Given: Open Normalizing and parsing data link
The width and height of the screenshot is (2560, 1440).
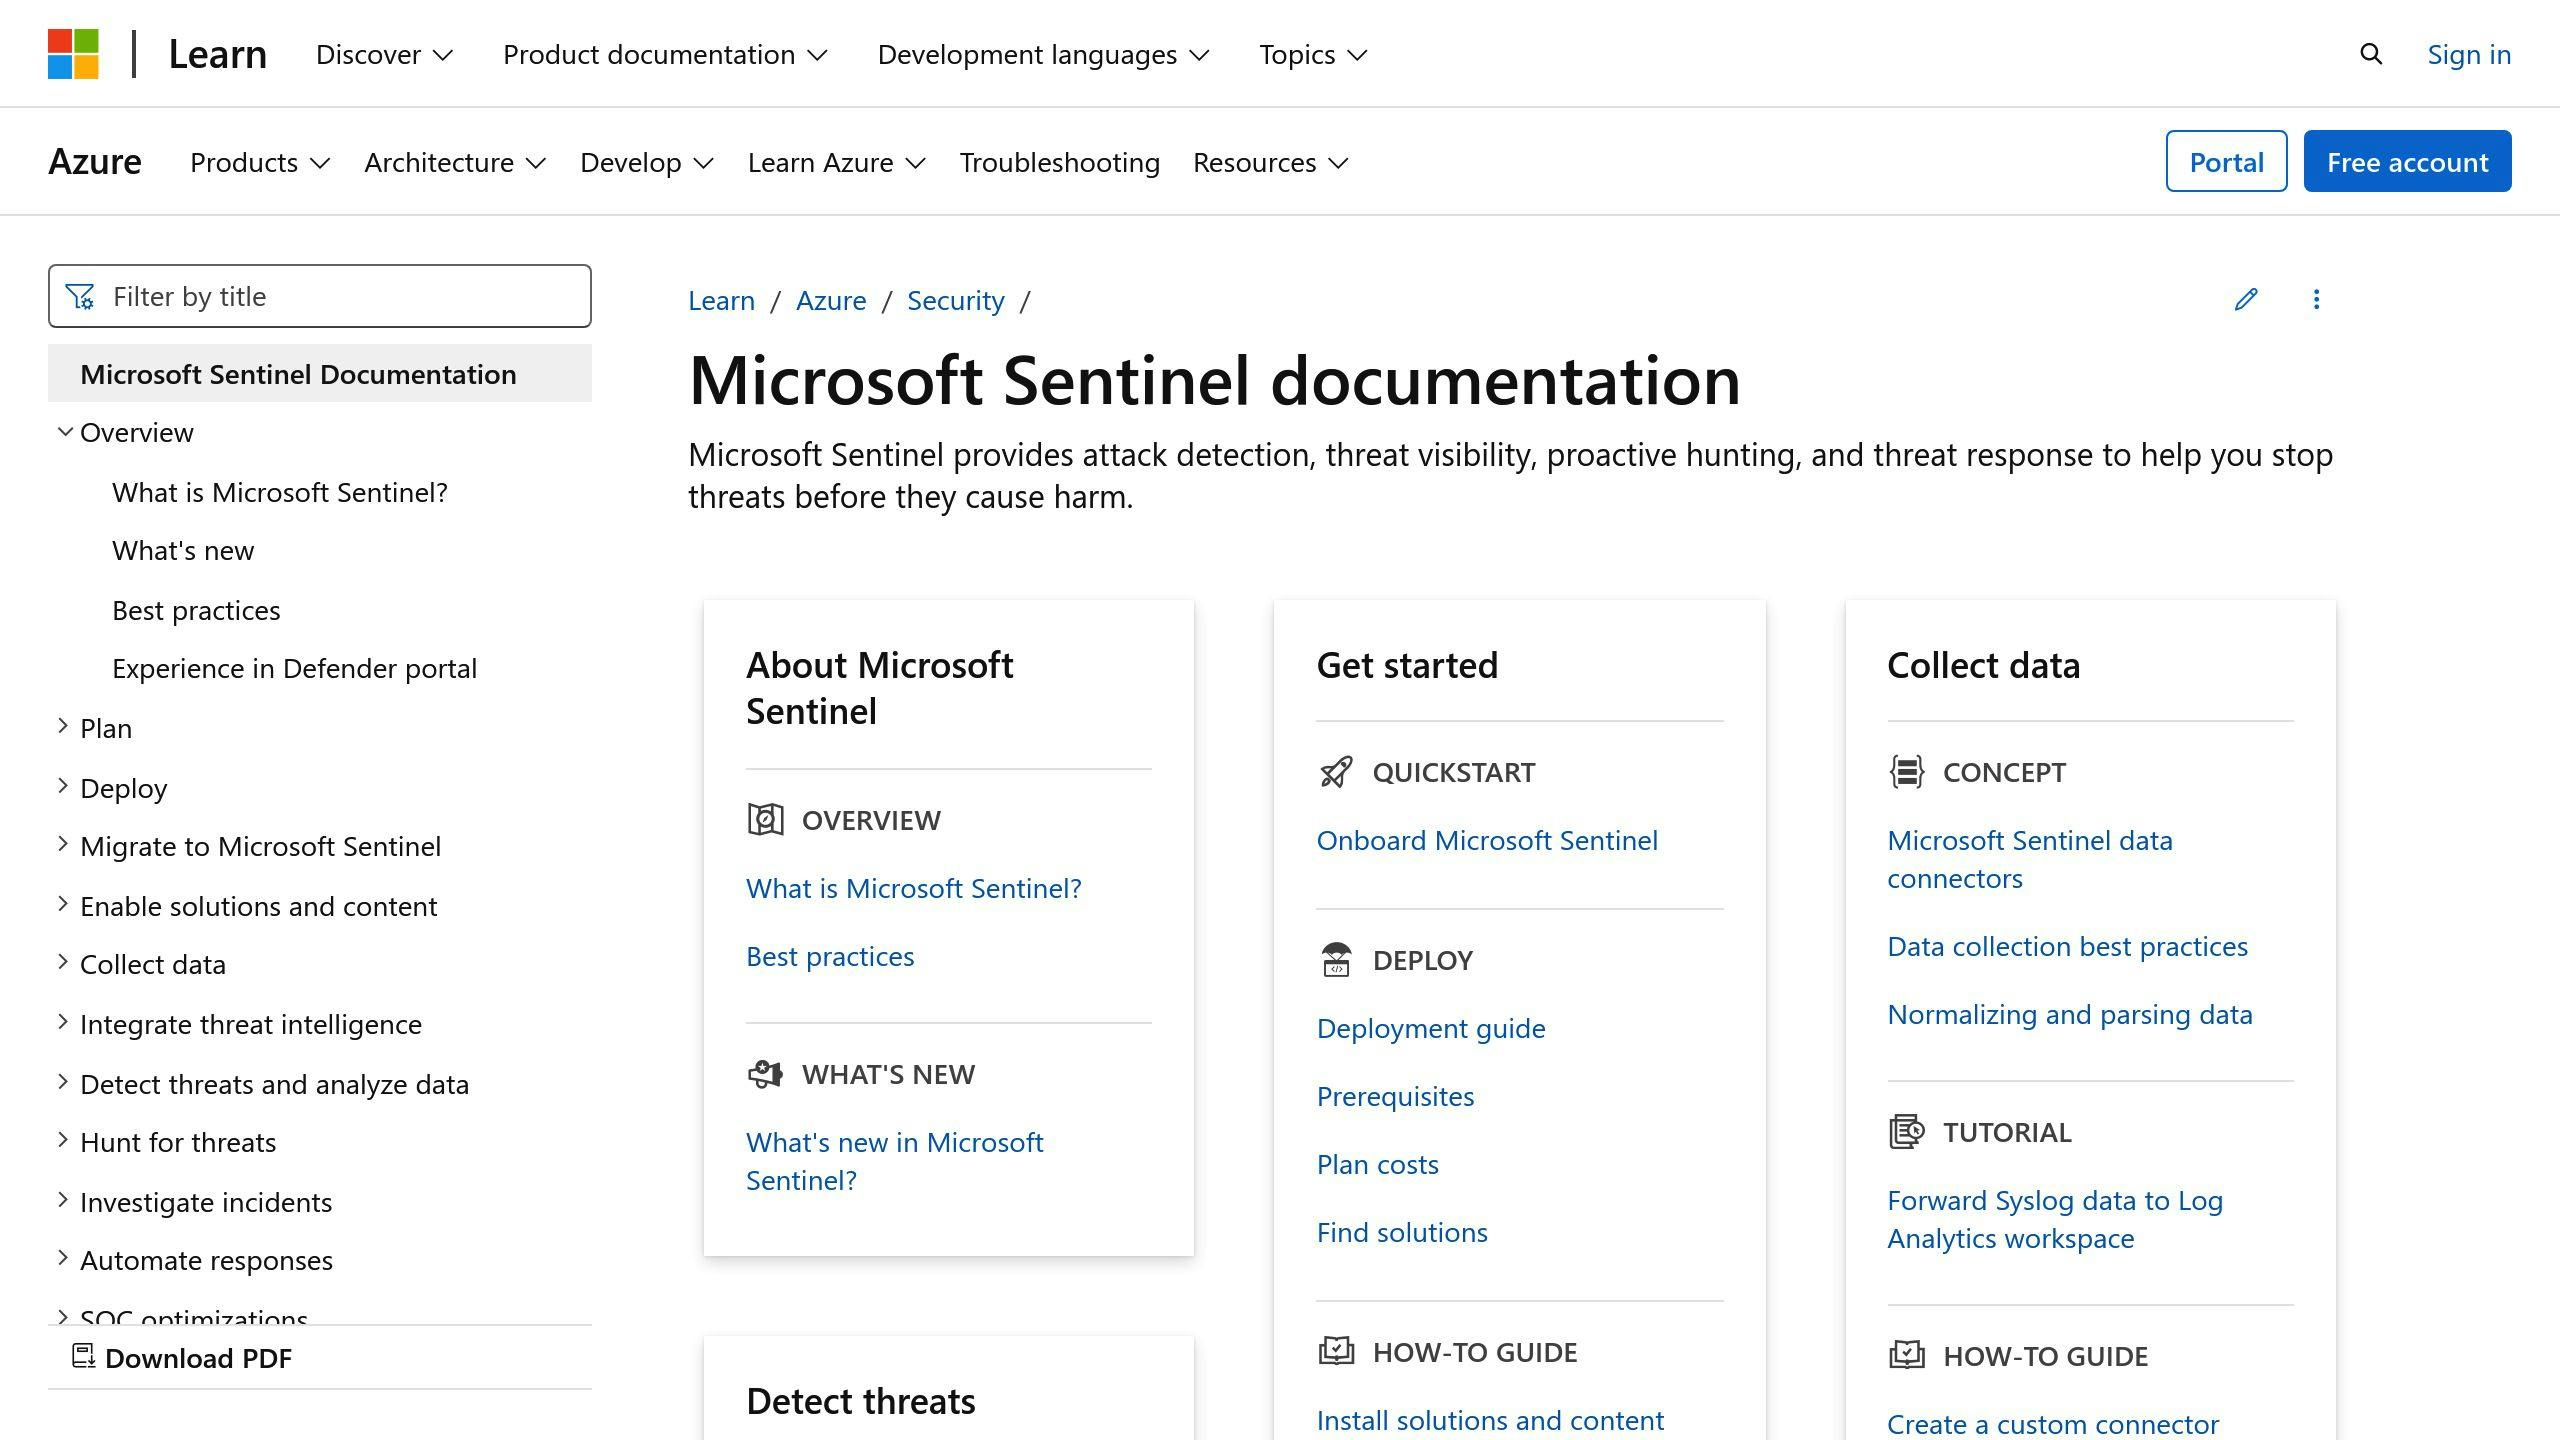Looking at the screenshot, I should click(x=2070, y=1014).
